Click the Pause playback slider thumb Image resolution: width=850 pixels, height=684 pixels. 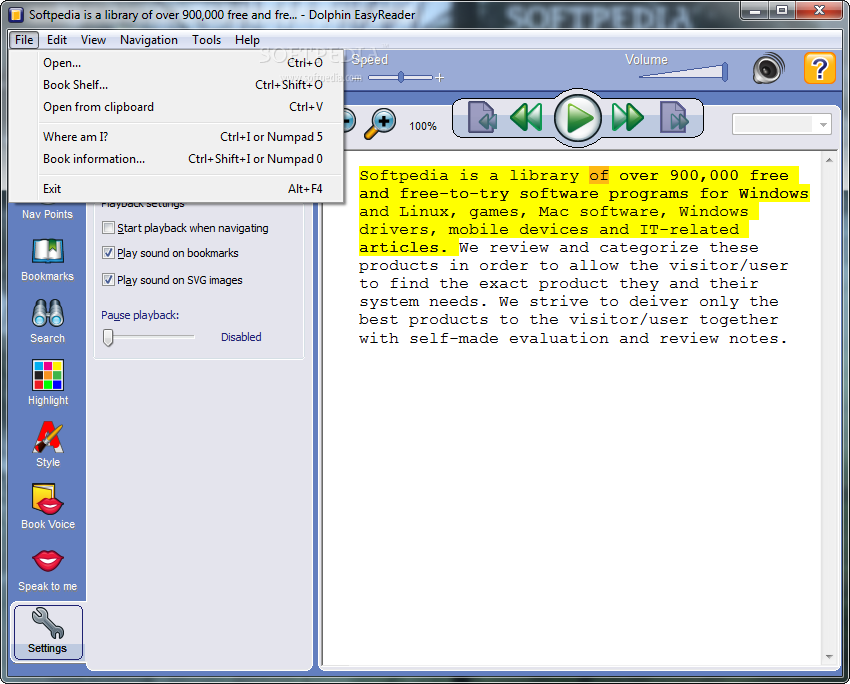(108, 337)
